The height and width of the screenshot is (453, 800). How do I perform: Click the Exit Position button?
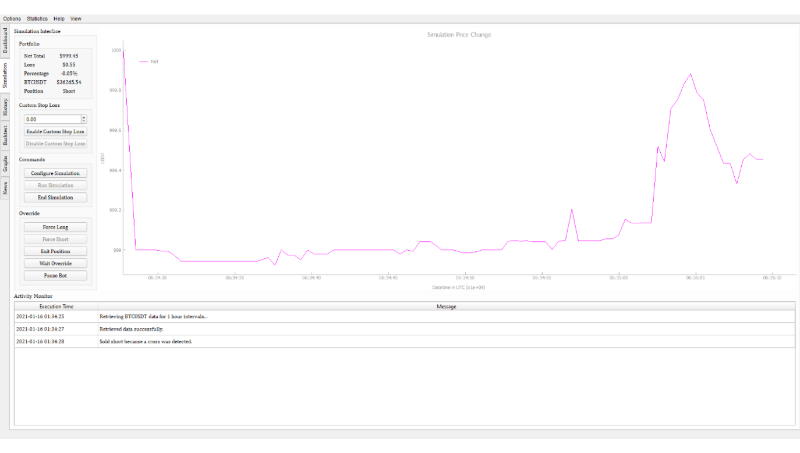click(x=55, y=251)
